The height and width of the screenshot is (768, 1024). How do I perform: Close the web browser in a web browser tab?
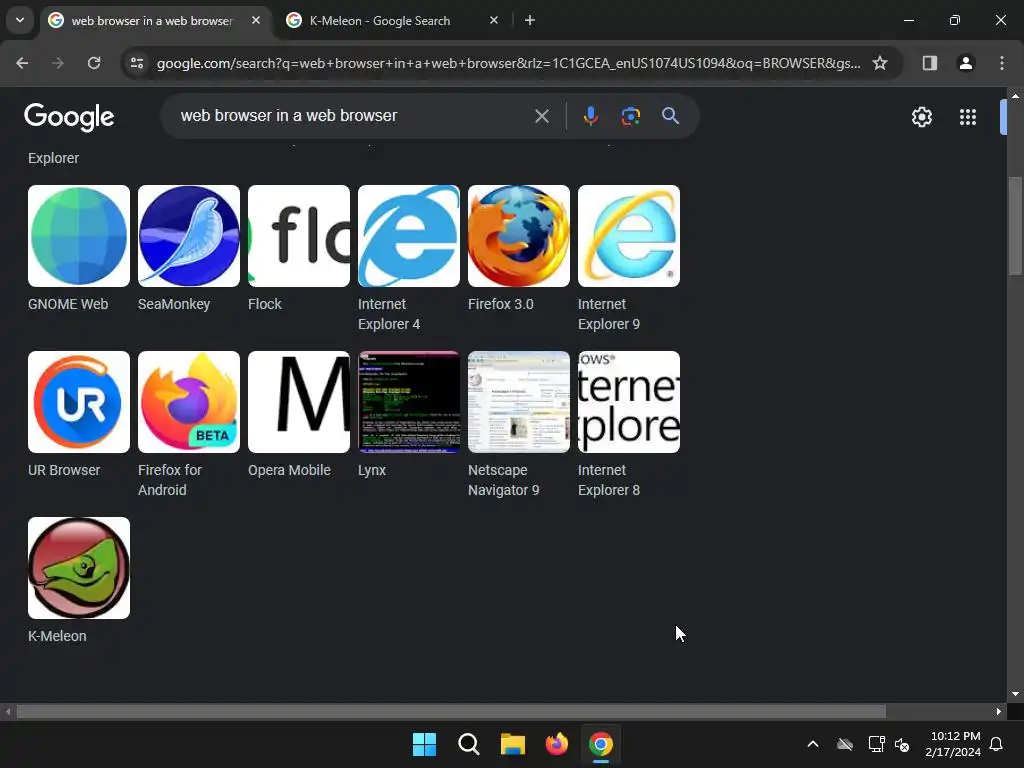click(256, 20)
